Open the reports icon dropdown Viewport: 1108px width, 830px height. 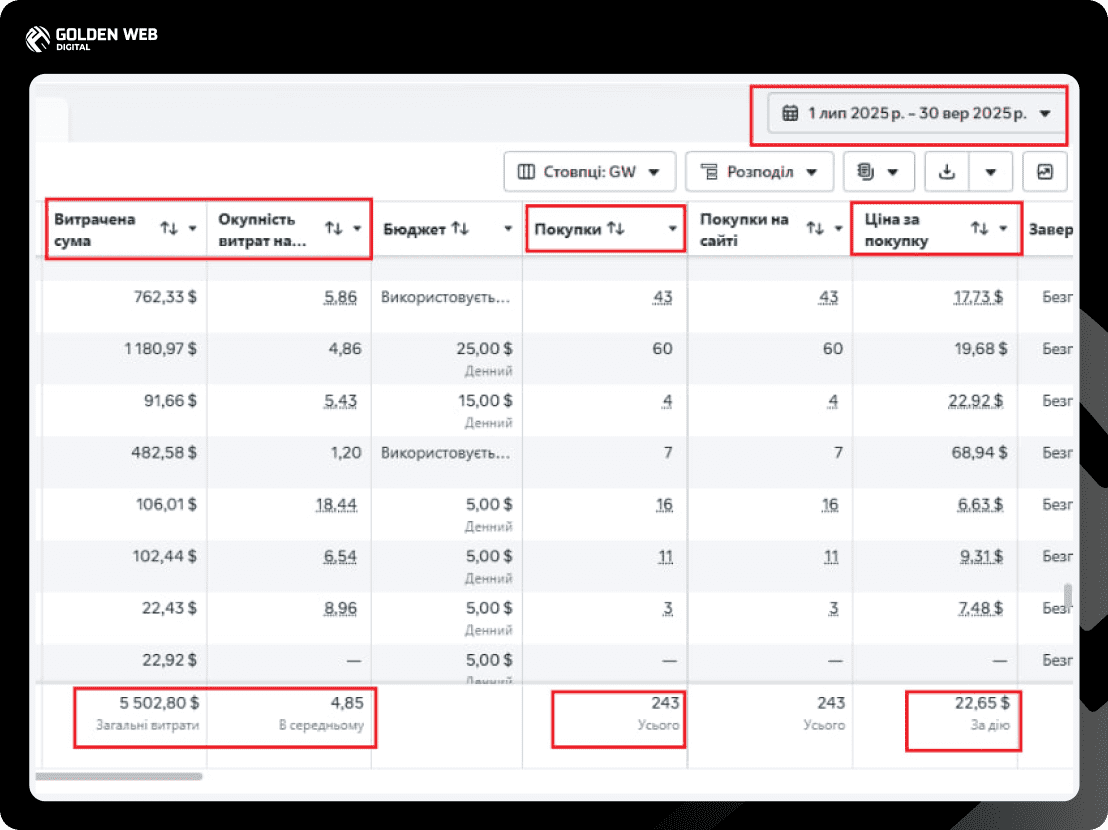point(878,172)
